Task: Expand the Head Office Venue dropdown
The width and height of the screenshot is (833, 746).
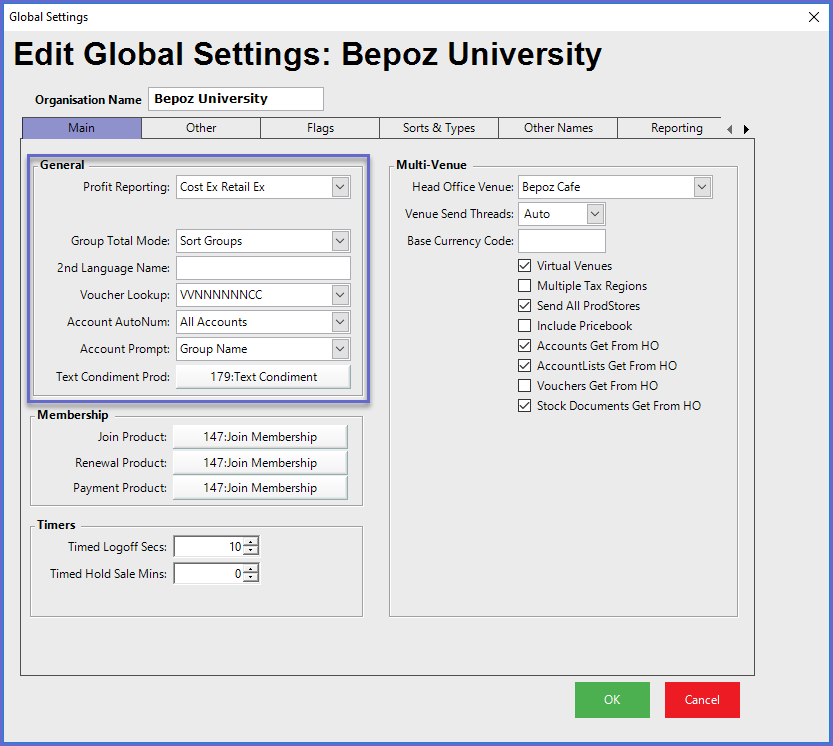Action: (x=701, y=187)
